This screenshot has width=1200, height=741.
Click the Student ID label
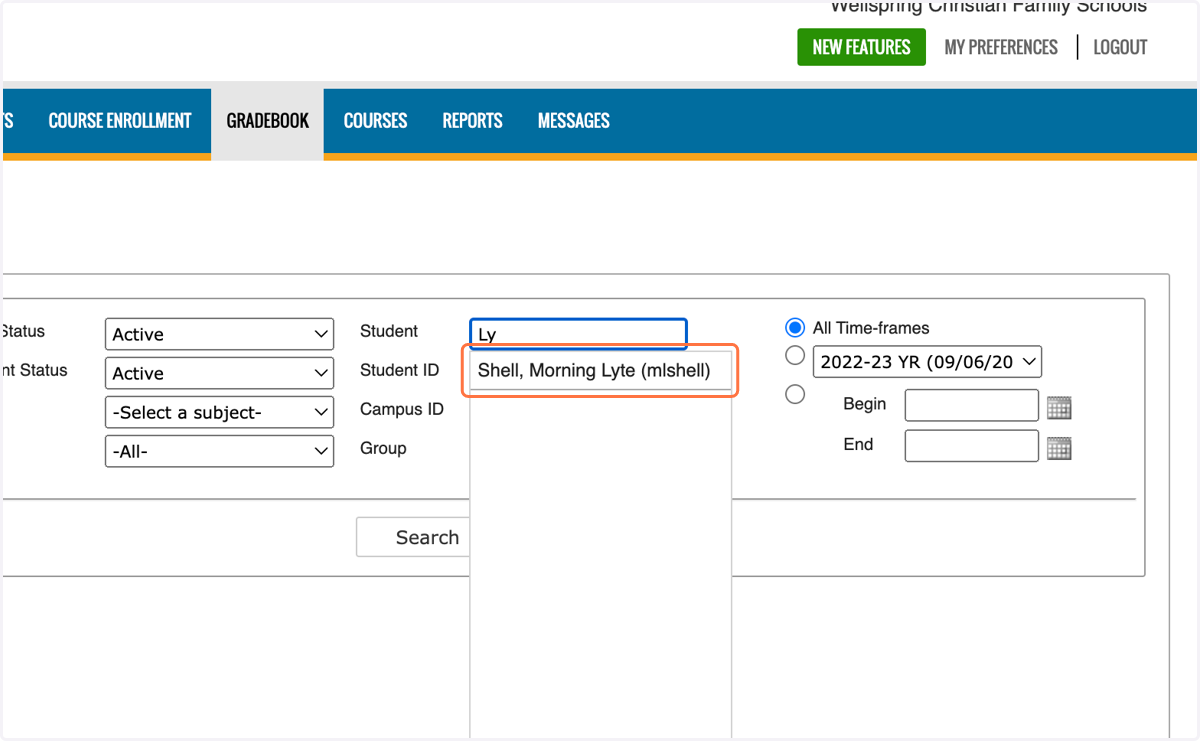click(400, 370)
